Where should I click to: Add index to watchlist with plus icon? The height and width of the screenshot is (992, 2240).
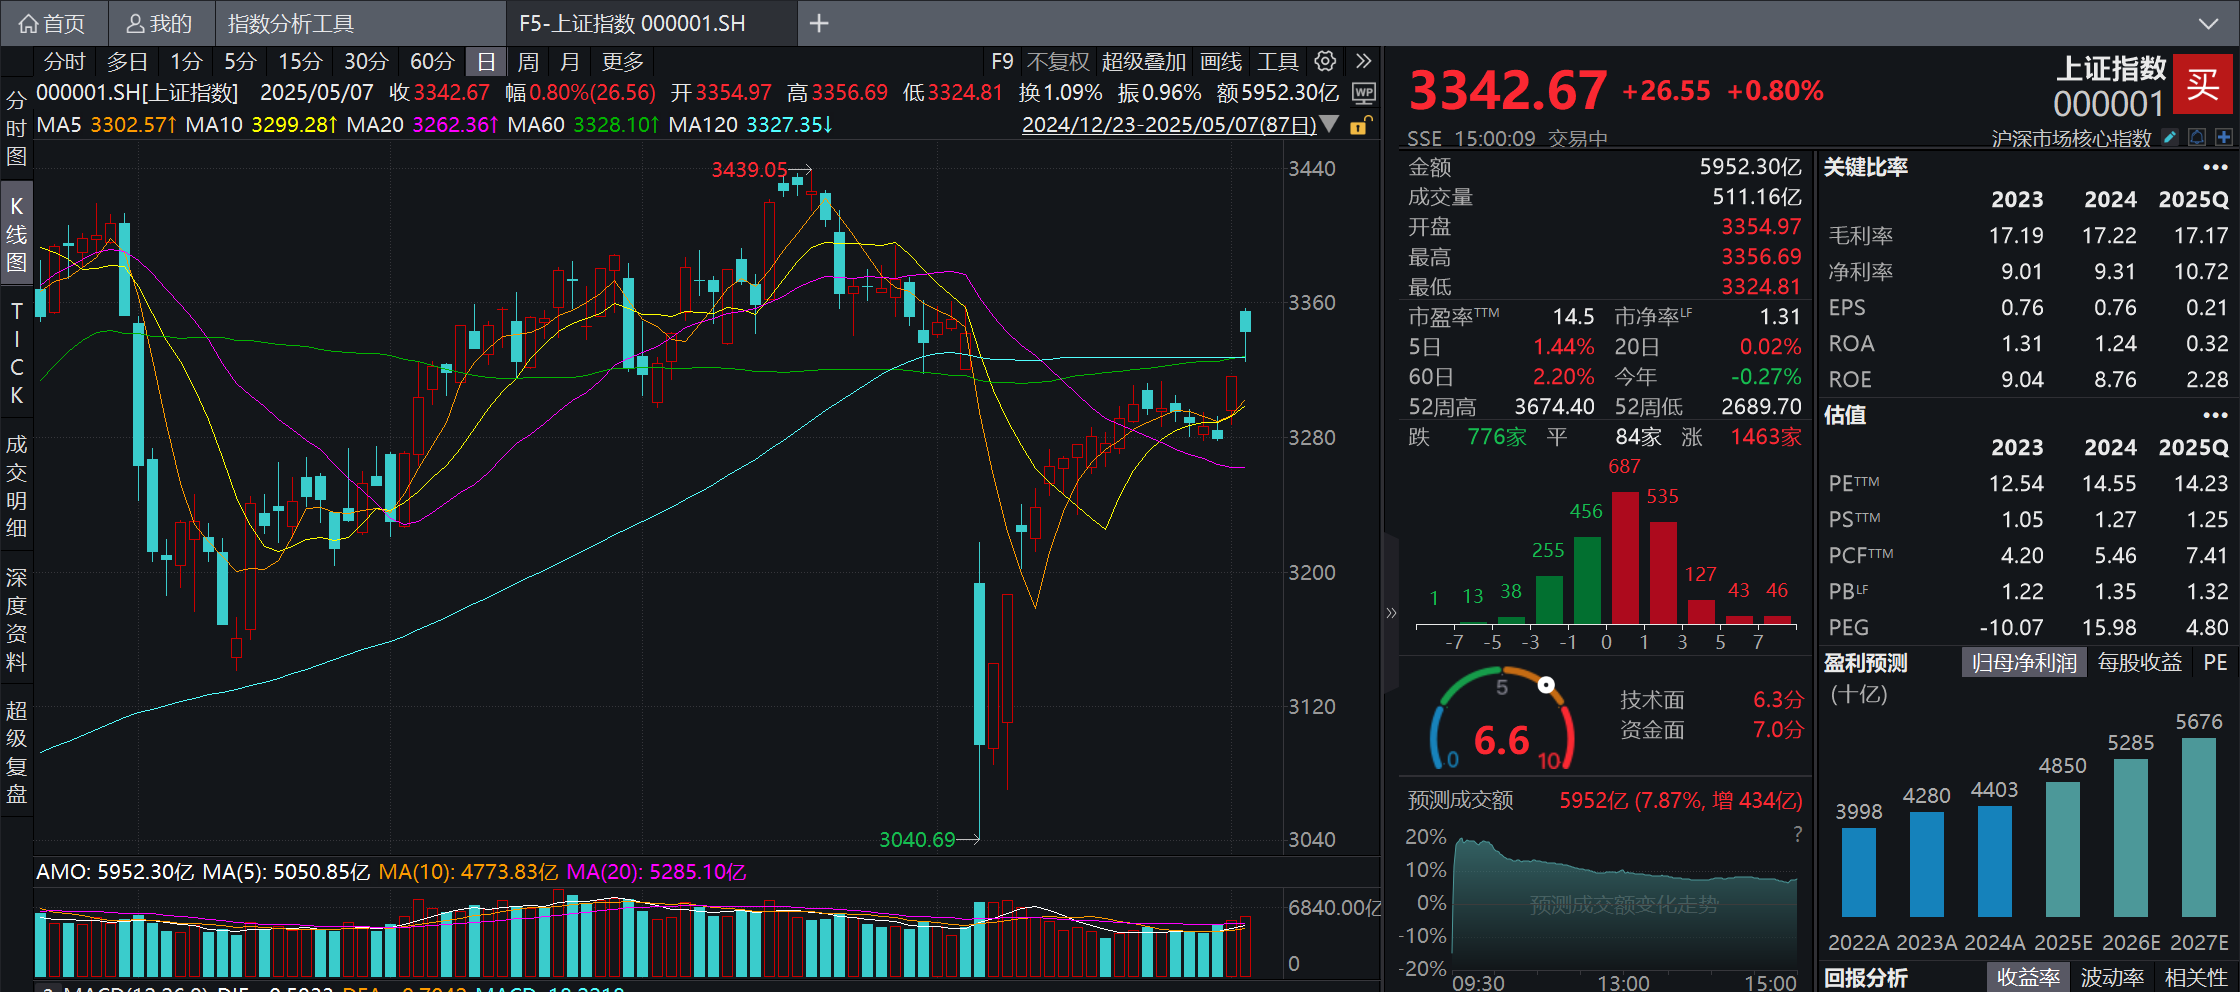point(2223,137)
